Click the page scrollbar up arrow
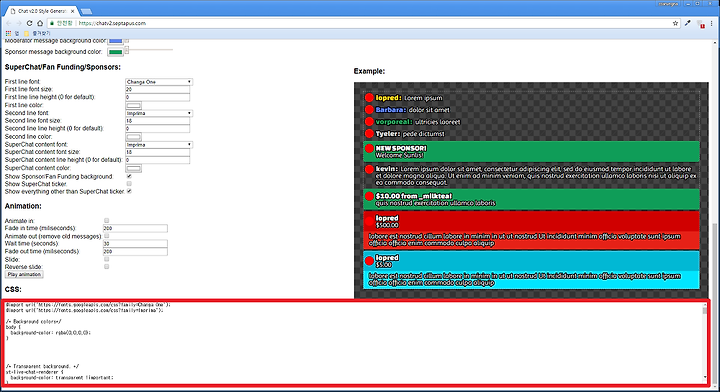 715,43
